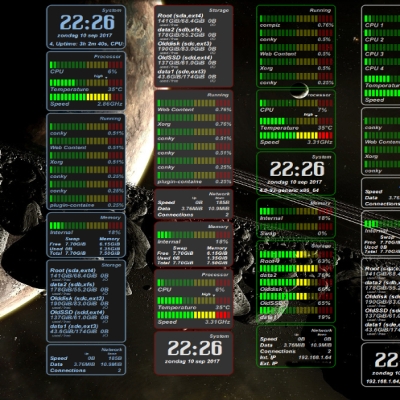Select OldSSD (sdd,ext4) in blue Storage panel
400x400 pixels.
click(77, 312)
